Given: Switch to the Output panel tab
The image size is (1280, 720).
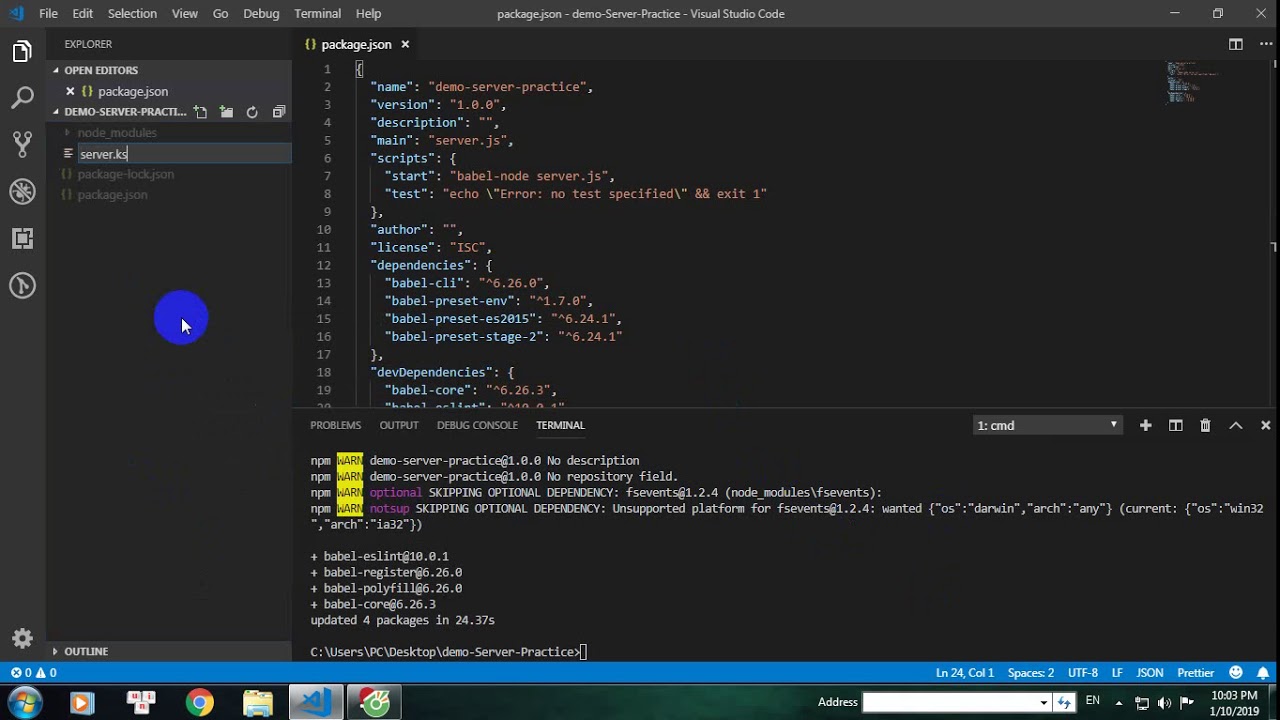Looking at the screenshot, I should click(x=399, y=425).
